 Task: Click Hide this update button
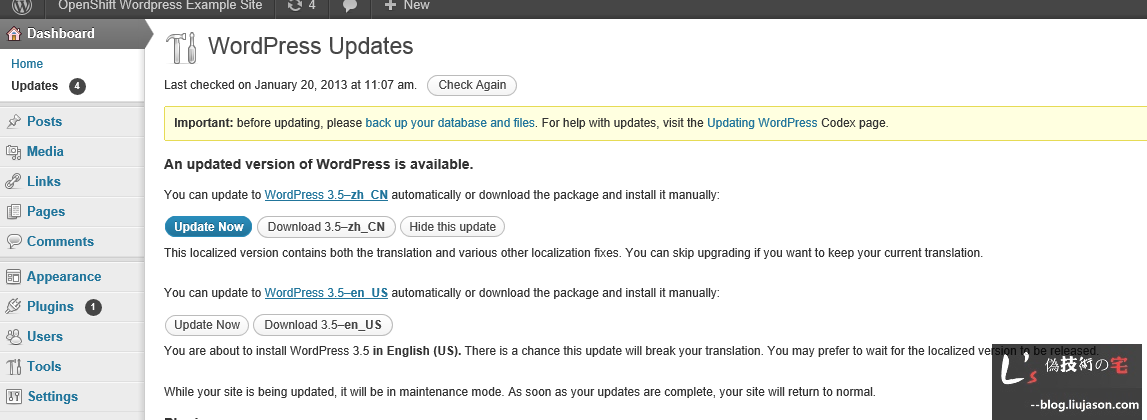pyautogui.click(x=452, y=227)
